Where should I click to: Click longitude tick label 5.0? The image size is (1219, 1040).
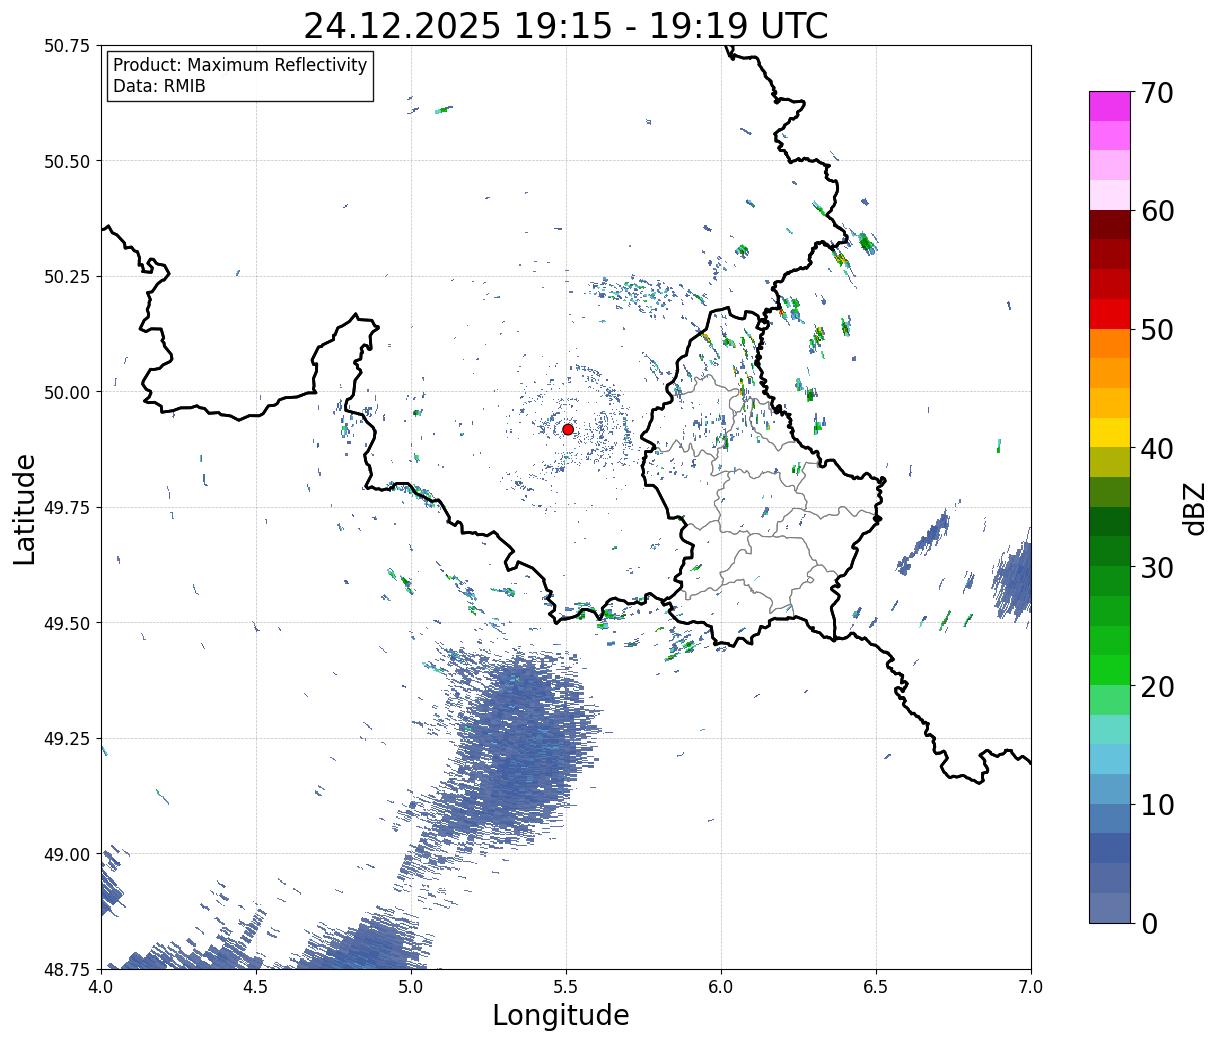point(411,987)
